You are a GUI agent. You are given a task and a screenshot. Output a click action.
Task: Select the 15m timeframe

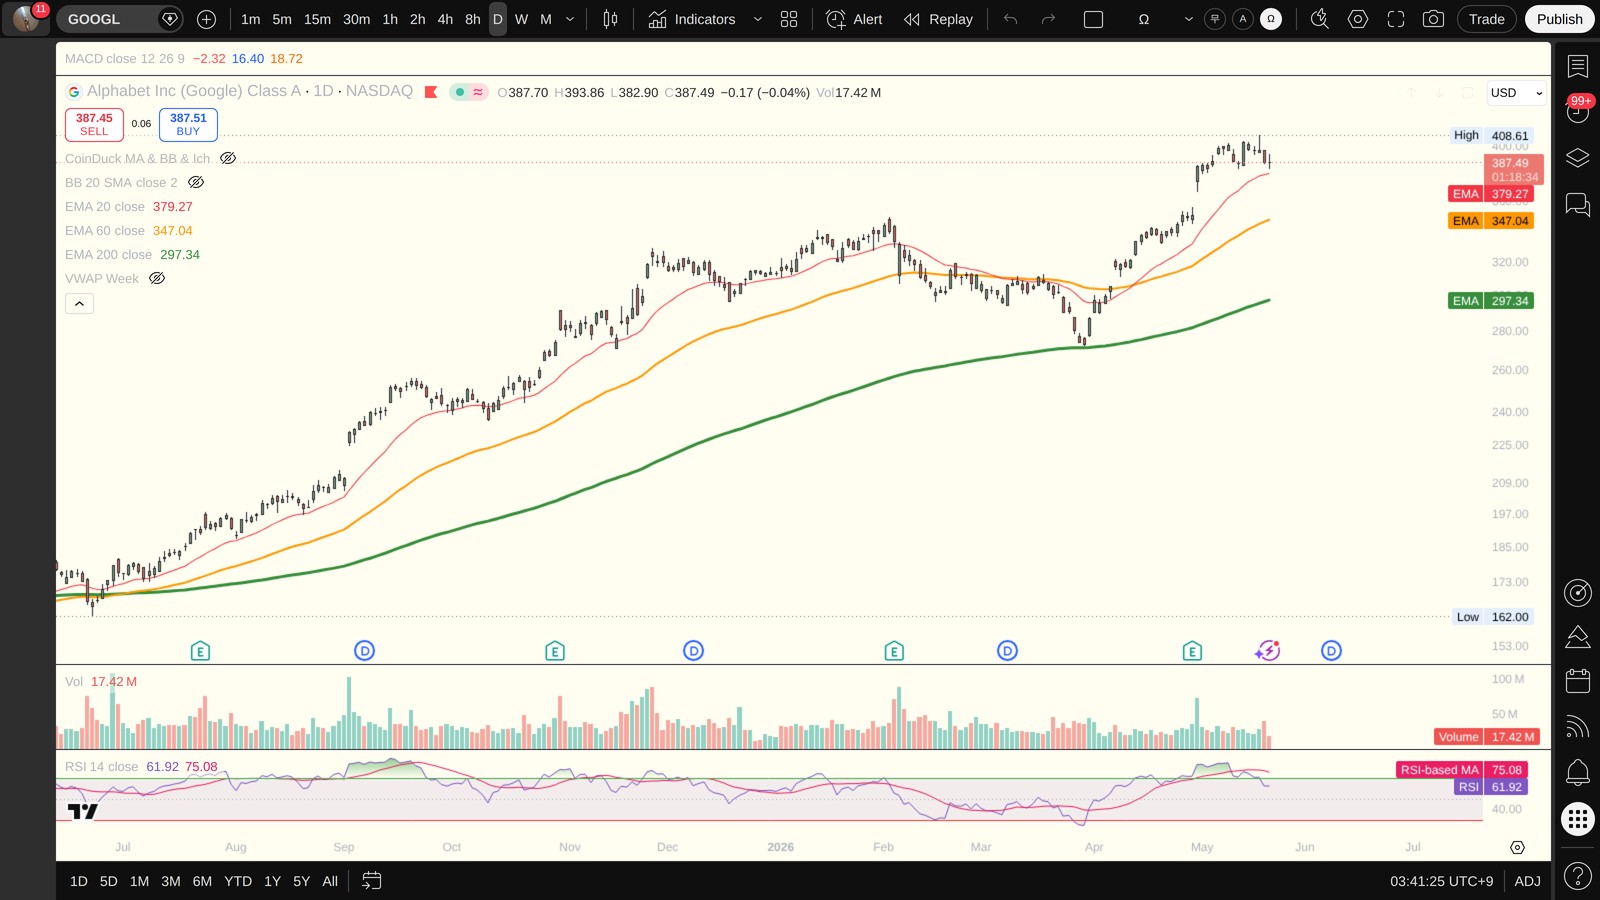(317, 19)
